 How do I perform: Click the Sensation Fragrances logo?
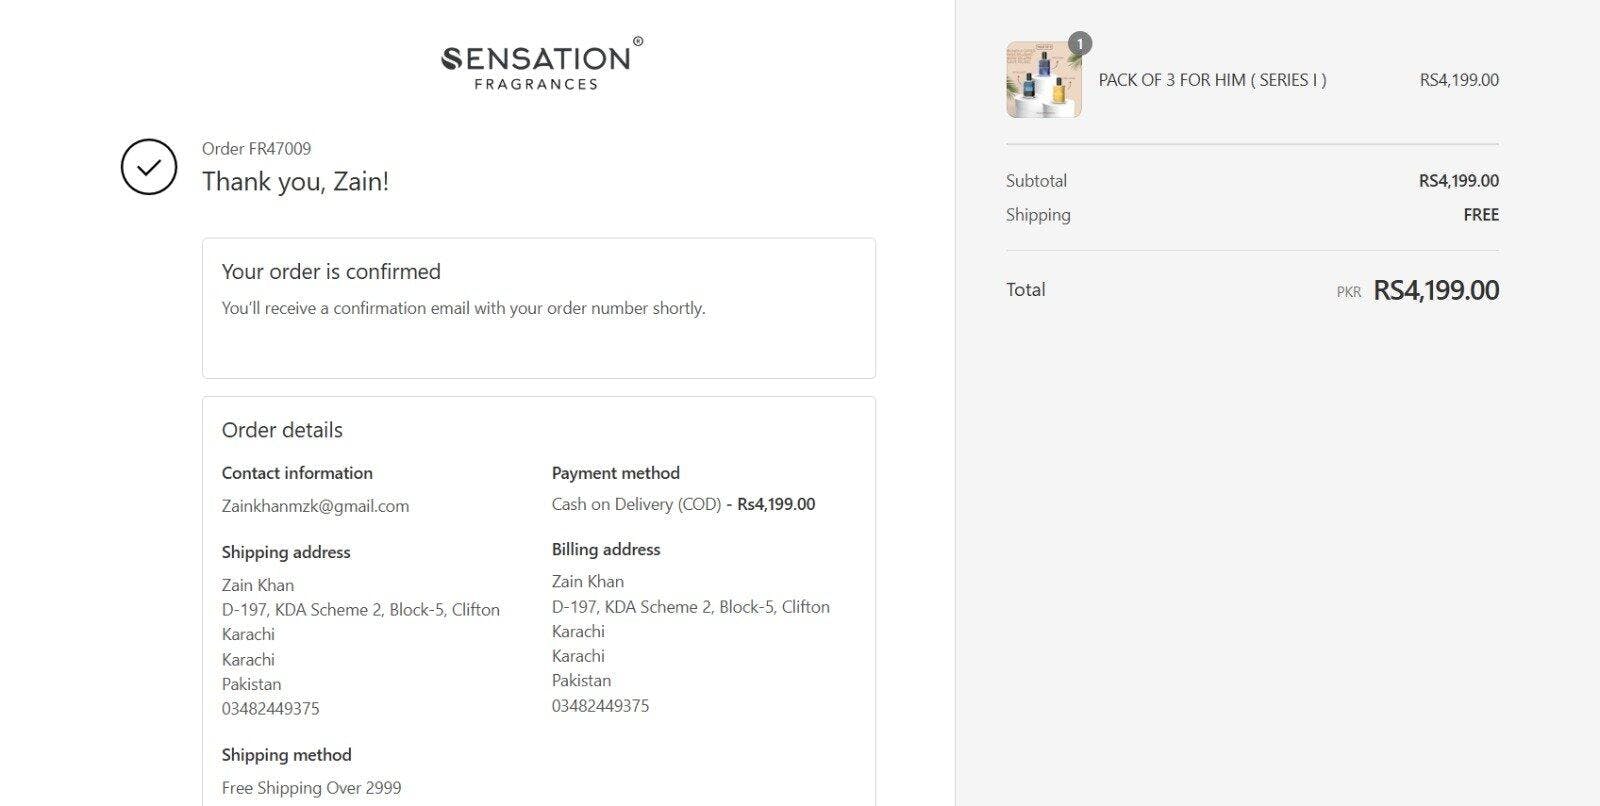[x=540, y=66]
